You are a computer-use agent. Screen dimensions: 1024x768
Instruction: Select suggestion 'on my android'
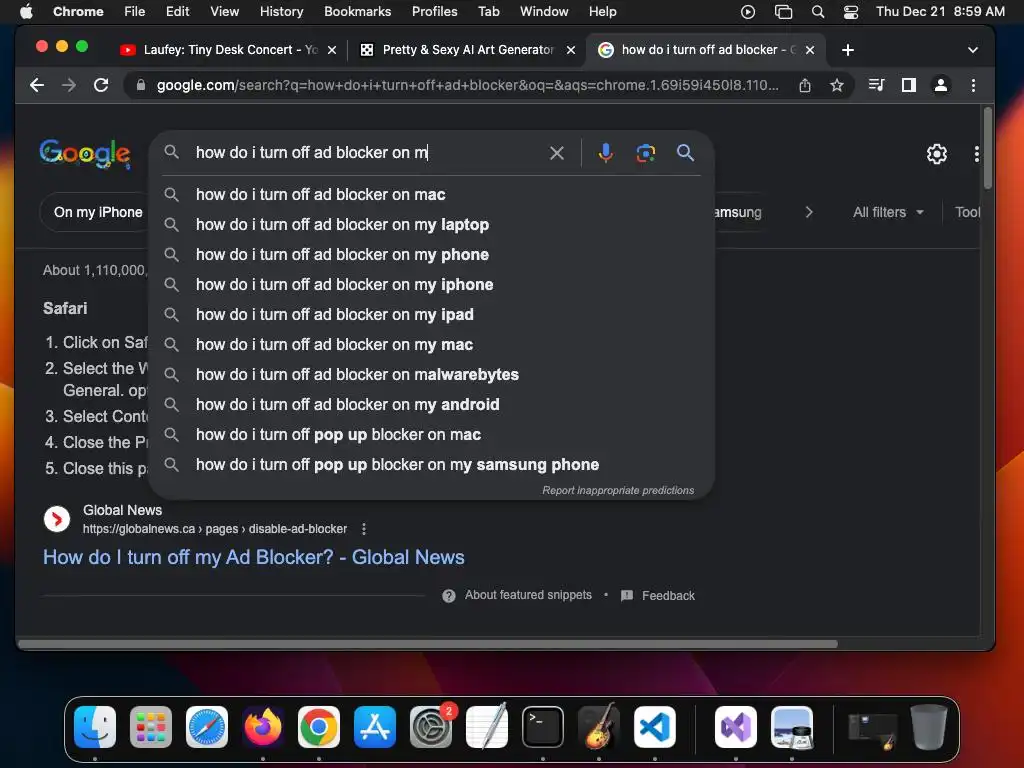tap(431, 405)
